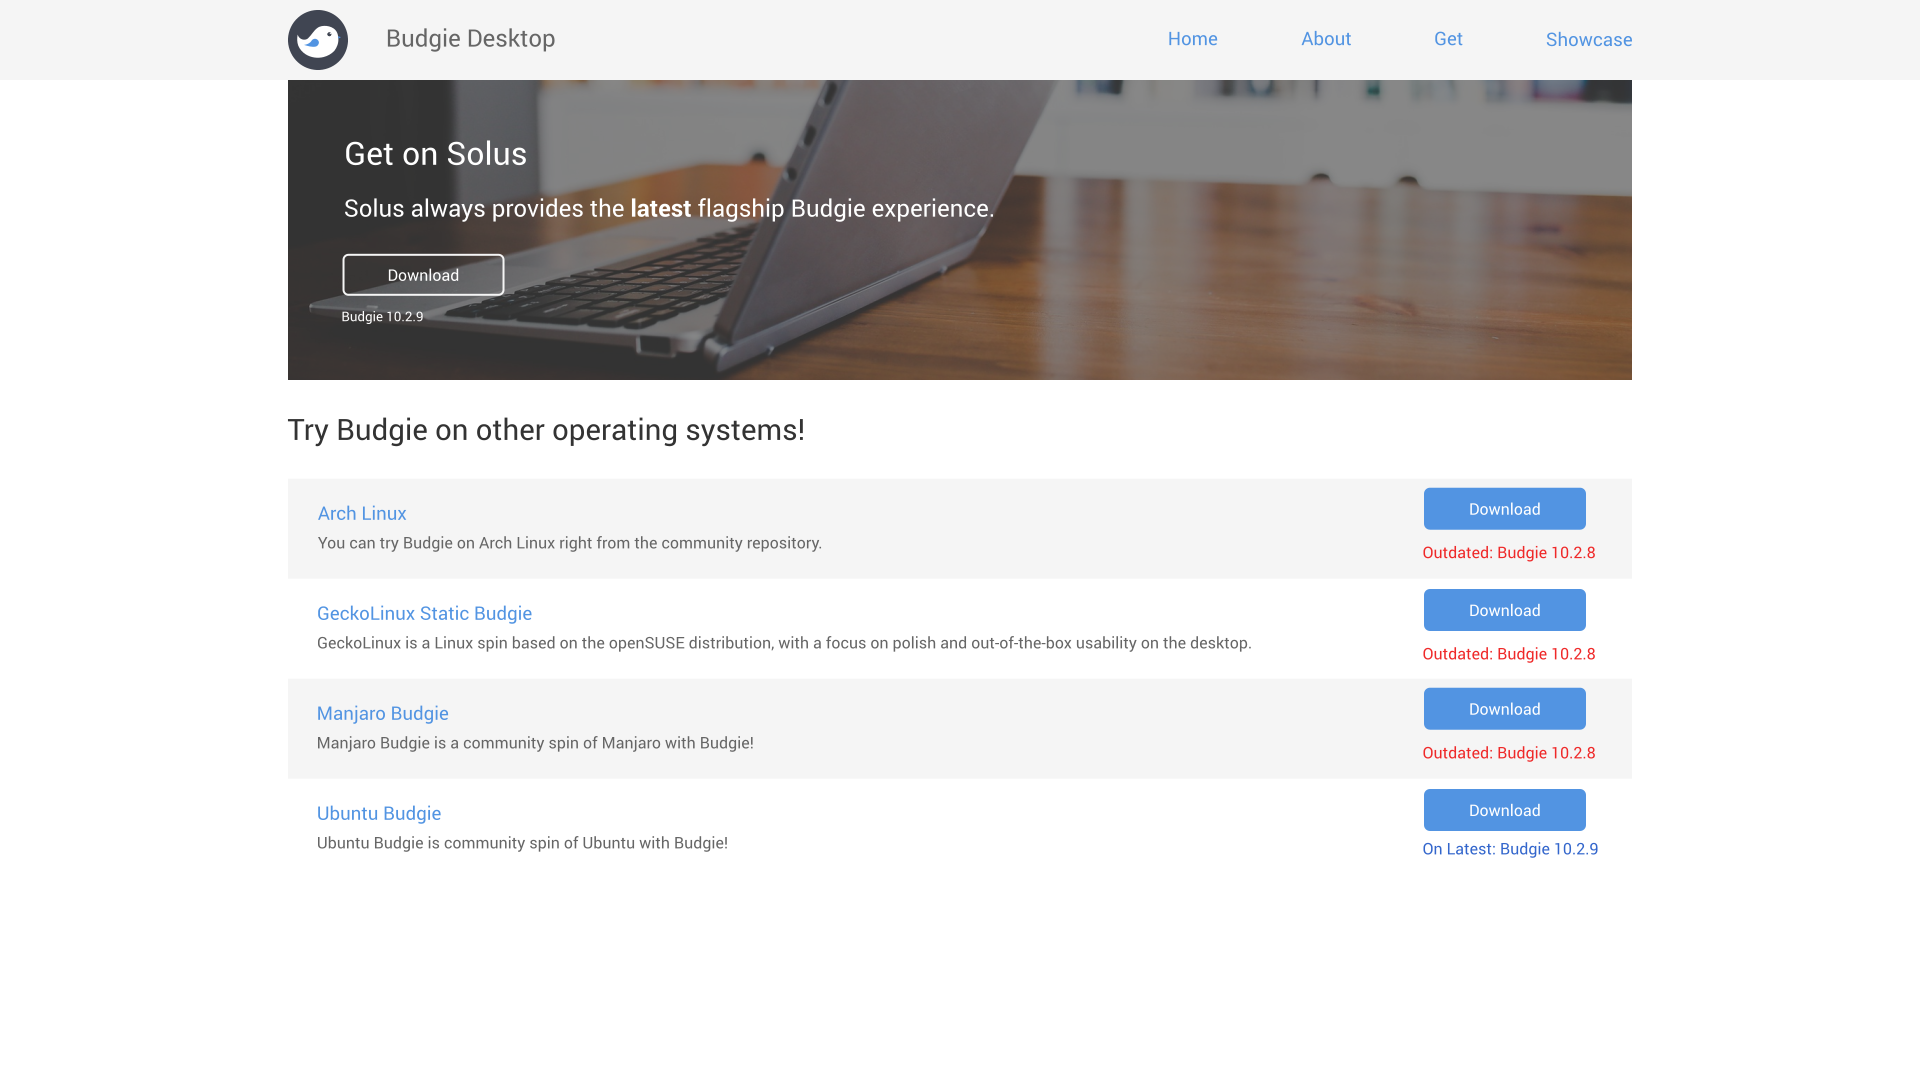Click 'On Latest: Budgie 10.2.9' status text
This screenshot has width=1920, height=1080.
coord(1511,849)
